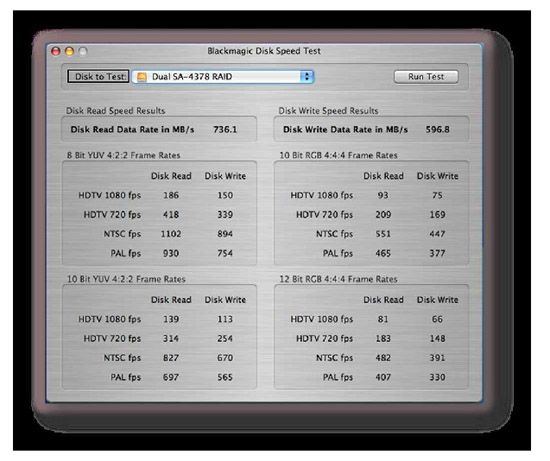The height and width of the screenshot is (461, 550).
Task: Click the value 183 in 12 Bit RGB table
Action: (383, 339)
